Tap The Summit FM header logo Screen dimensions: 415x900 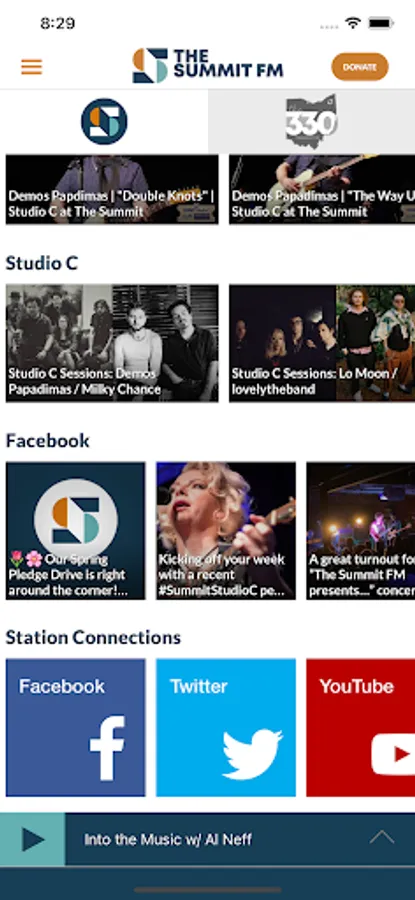208,66
